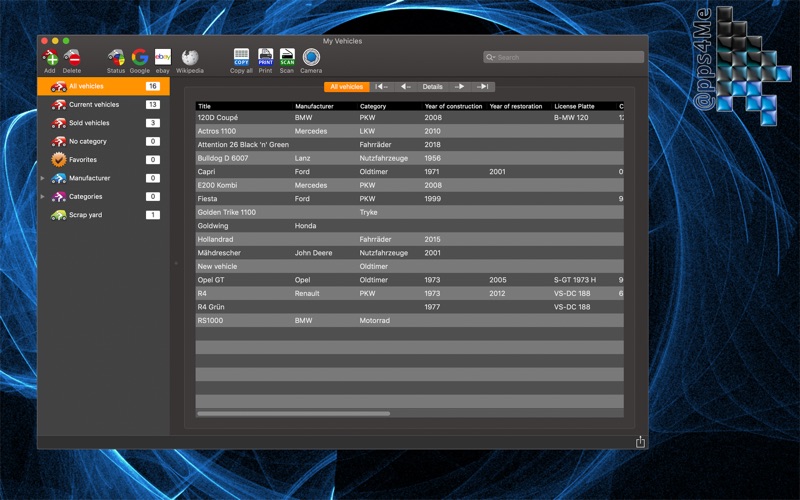The image size is (800, 500).
Task: Sort by the Title column header
Action: coord(244,106)
